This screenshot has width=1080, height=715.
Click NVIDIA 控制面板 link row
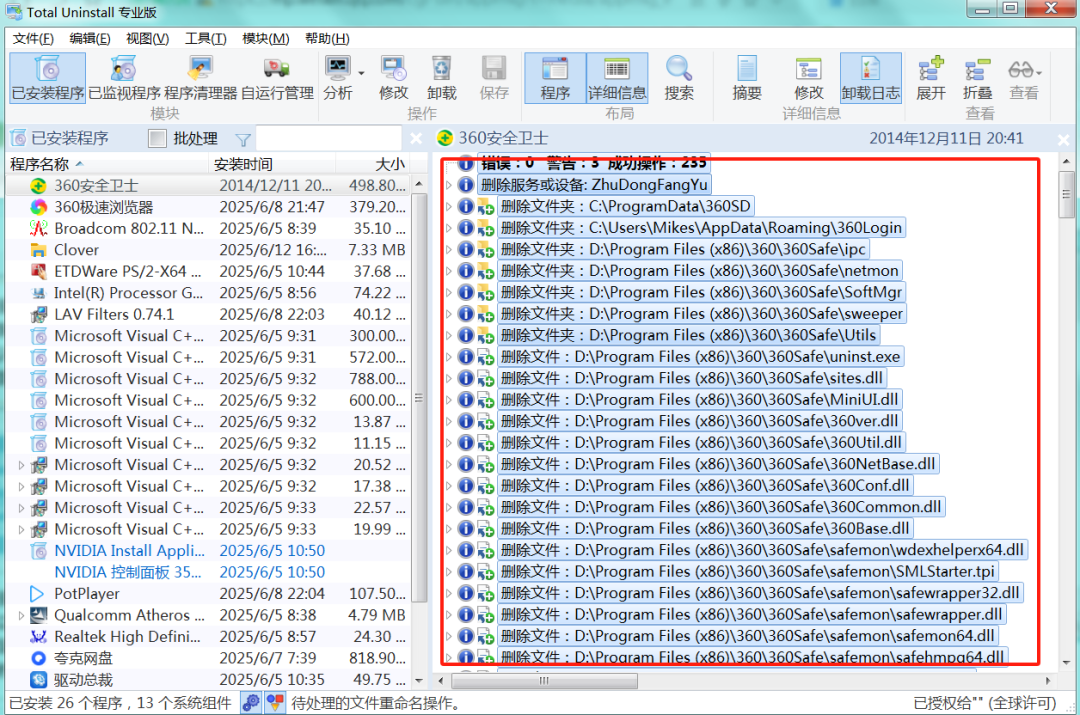209,572
